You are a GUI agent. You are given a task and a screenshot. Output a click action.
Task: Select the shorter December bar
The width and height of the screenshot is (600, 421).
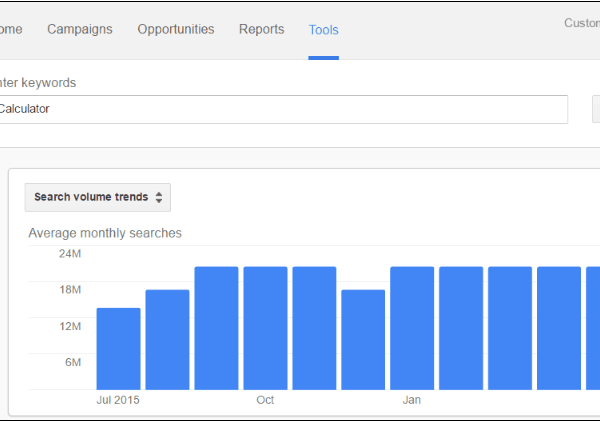point(363,340)
